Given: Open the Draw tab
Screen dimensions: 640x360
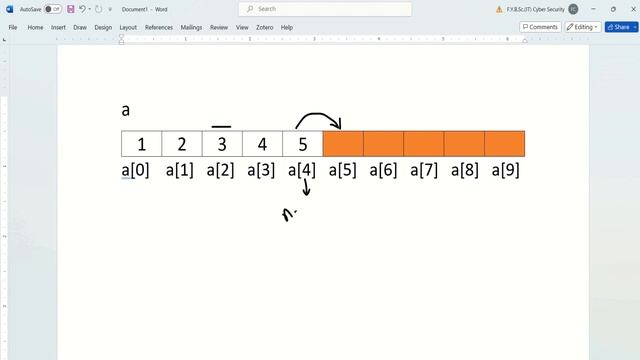Looking at the screenshot, I should point(80,27).
